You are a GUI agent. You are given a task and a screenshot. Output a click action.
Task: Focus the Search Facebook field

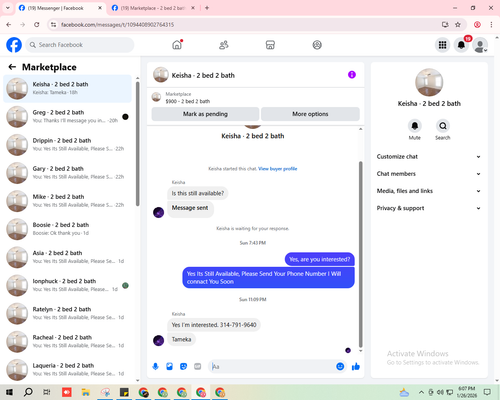[80, 45]
